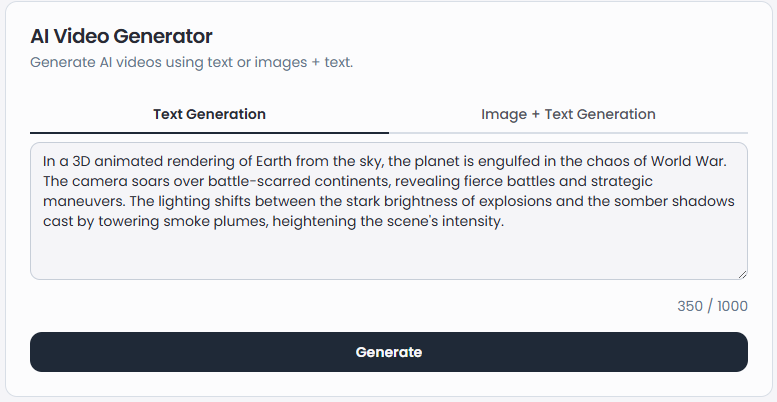Open the Image + Text Generation tab
Viewport: 777px width, 402px height.
[568, 114]
